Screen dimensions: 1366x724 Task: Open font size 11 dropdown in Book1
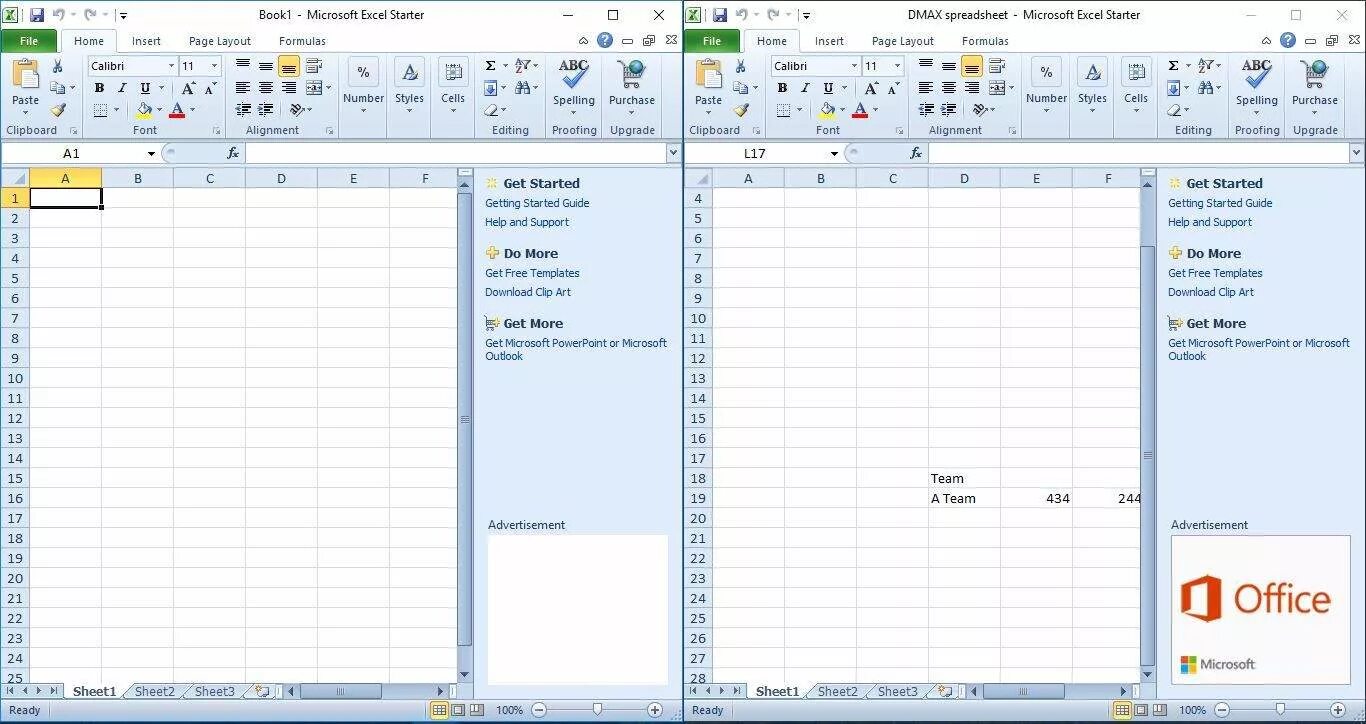pyautogui.click(x=214, y=66)
